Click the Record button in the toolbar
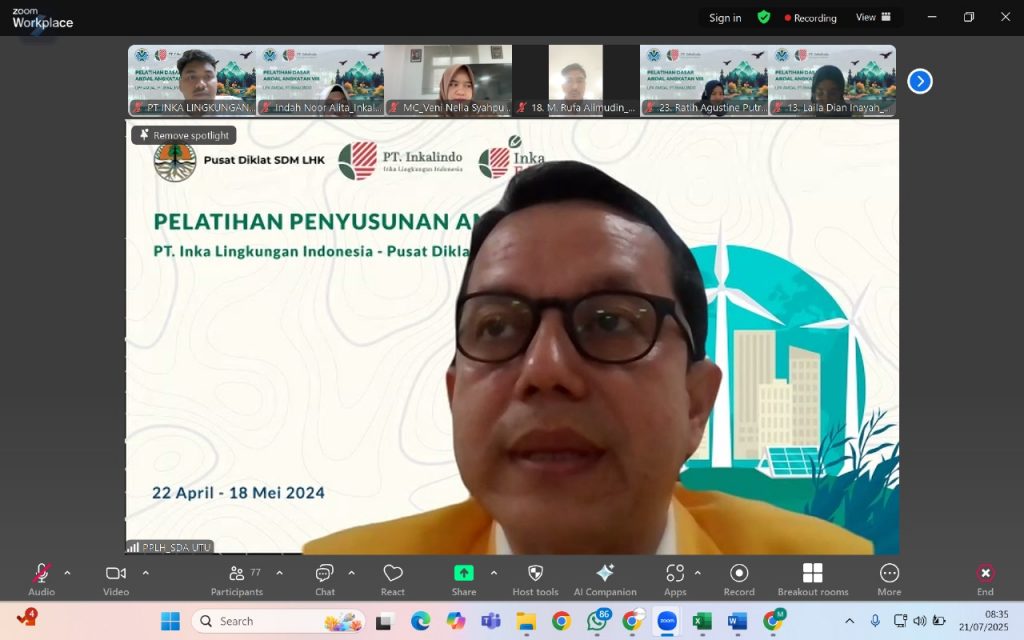Viewport: 1024px width, 640px height. pos(739,579)
